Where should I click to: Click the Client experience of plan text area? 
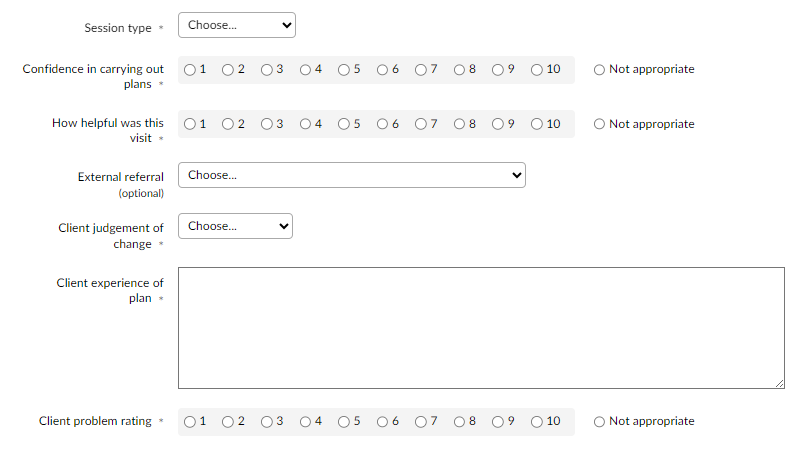[481, 327]
